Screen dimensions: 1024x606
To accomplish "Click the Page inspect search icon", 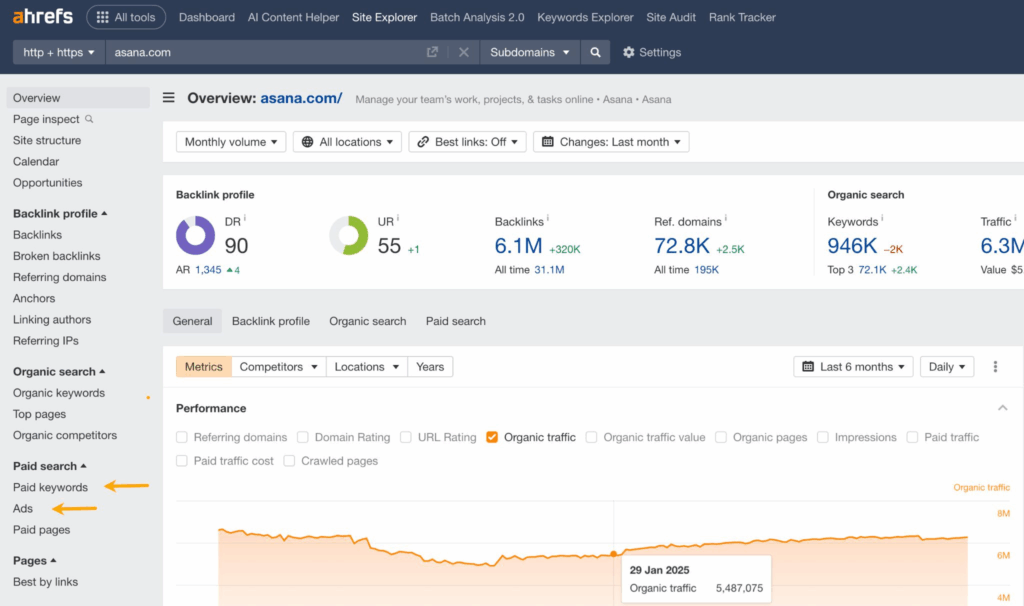I will pos(89,119).
